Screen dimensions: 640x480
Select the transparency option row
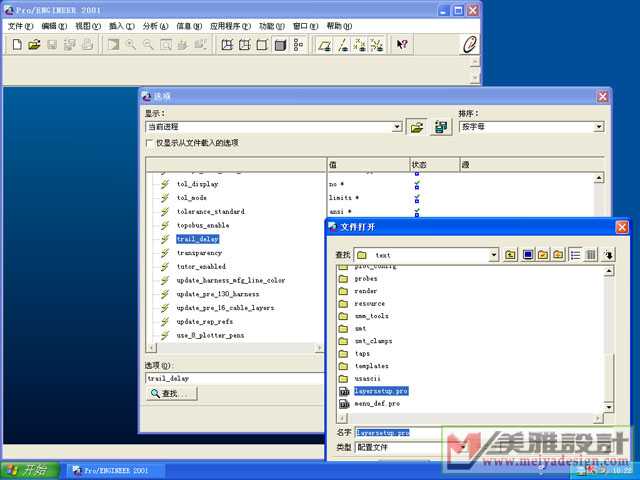tap(199, 253)
